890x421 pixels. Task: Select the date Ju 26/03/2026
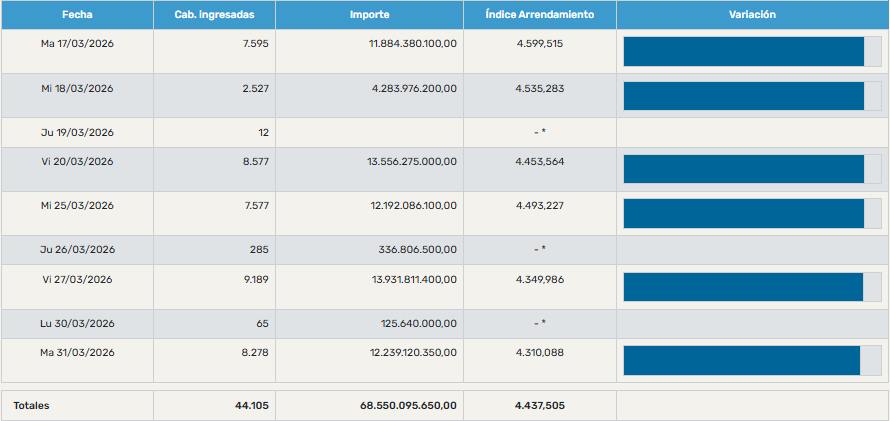tap(77, 249)
